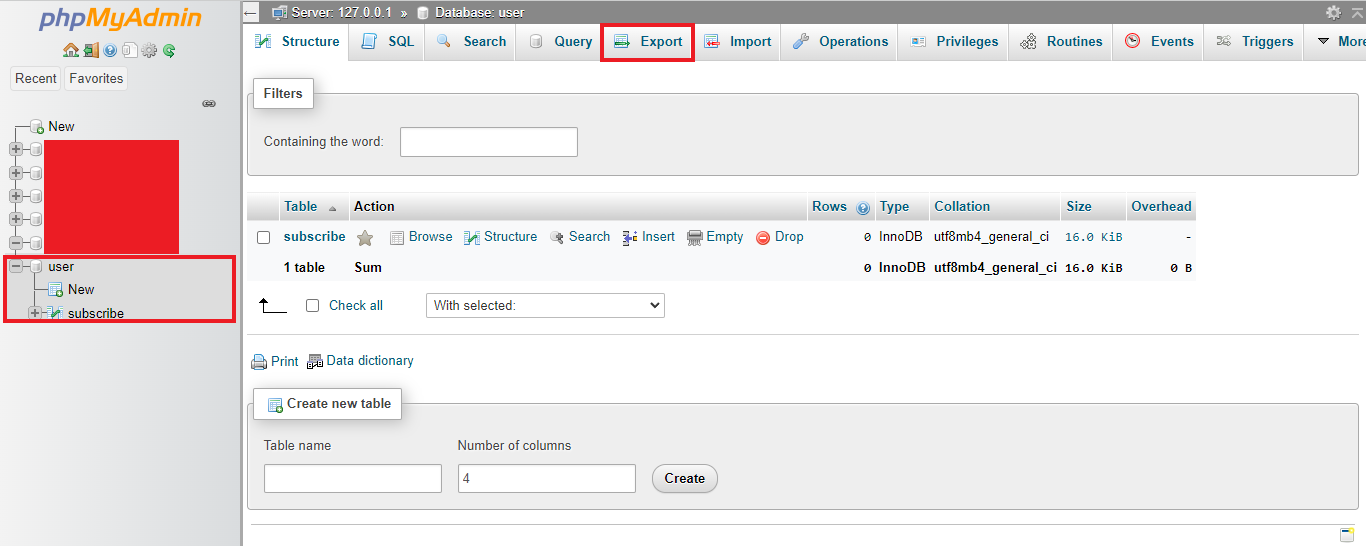1366x546 pixels.
Task: Click the Create table button
Action: [684, 478]
